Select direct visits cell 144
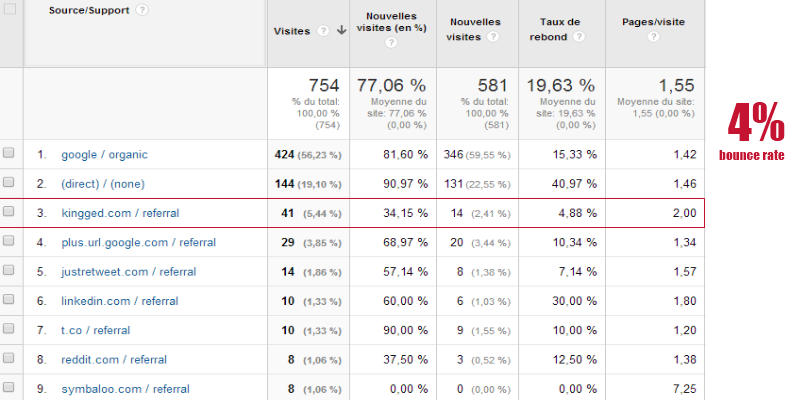 click(x=284, y=184)
